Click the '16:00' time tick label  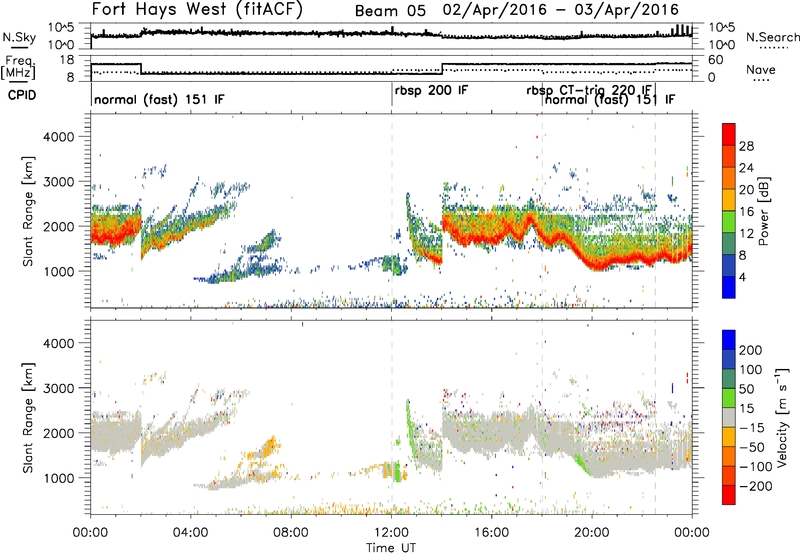491,533
